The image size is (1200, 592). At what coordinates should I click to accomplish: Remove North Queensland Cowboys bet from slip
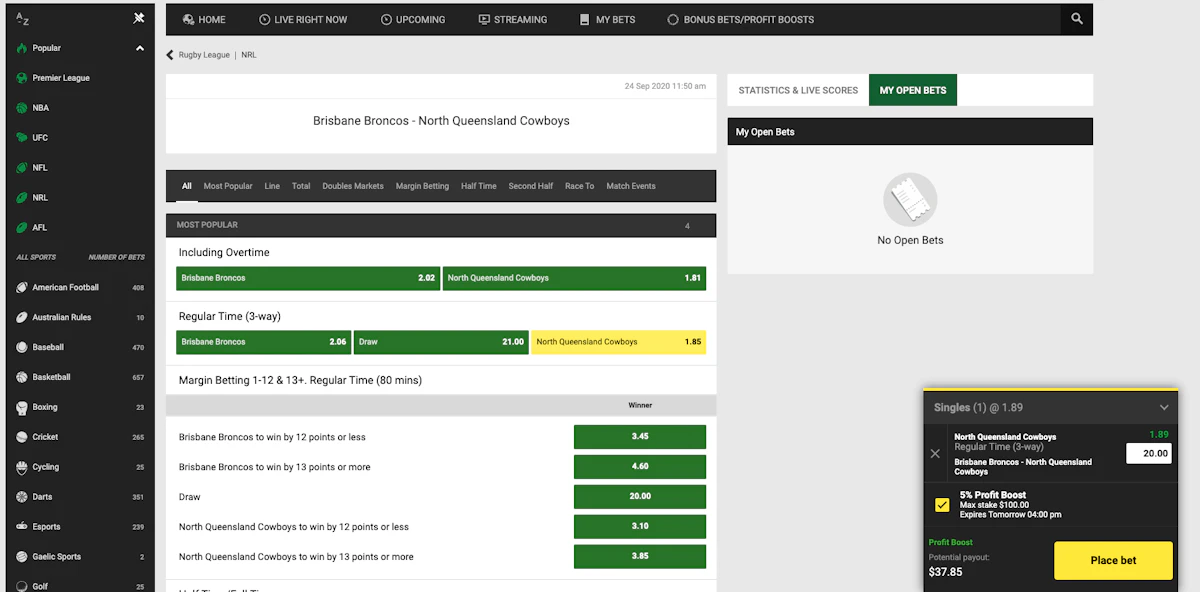[x=935, y=453]
